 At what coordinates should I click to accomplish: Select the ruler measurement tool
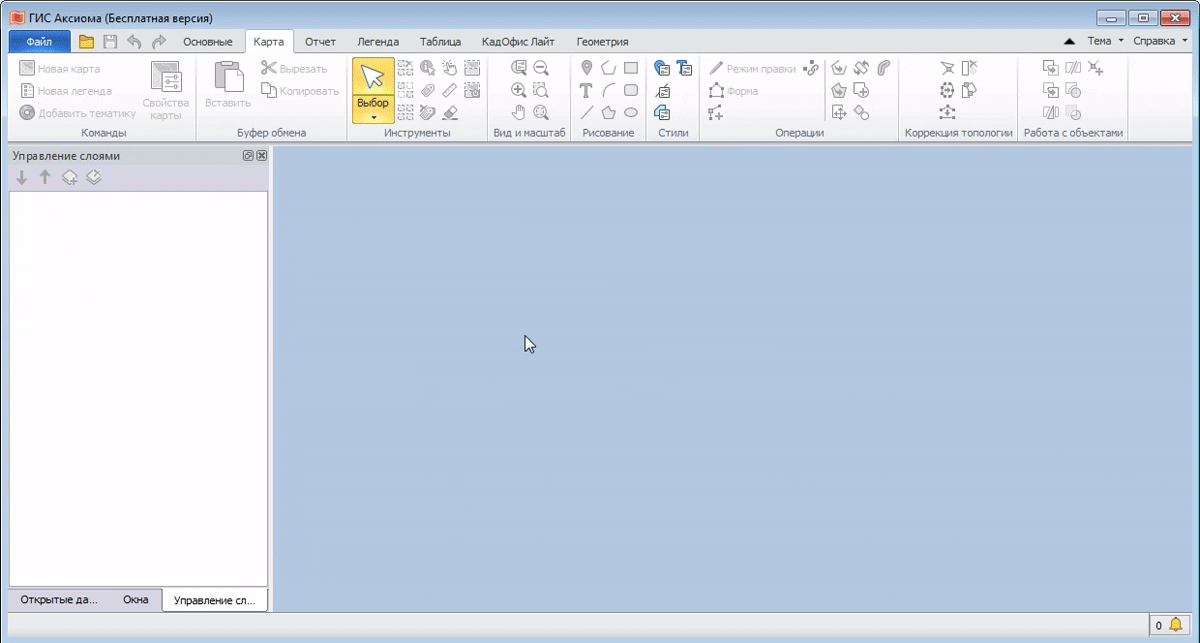450,90
